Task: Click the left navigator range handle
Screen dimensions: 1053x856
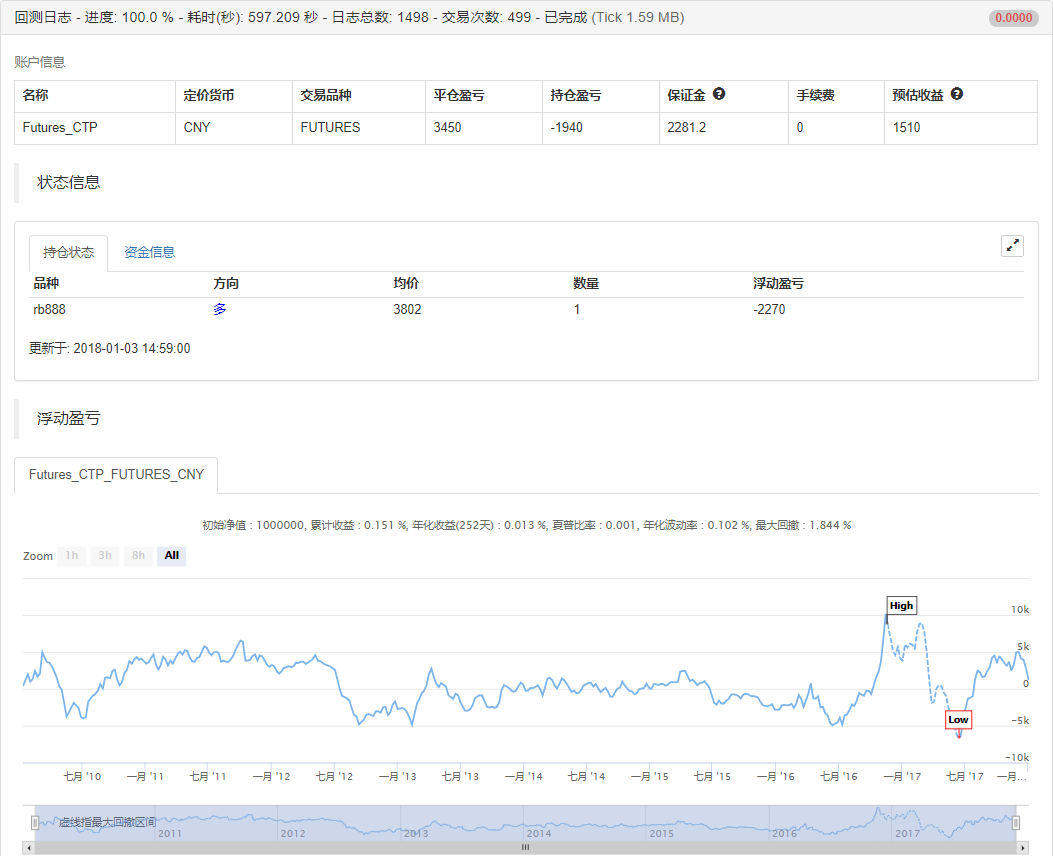Action: click(x=35, y=822)
